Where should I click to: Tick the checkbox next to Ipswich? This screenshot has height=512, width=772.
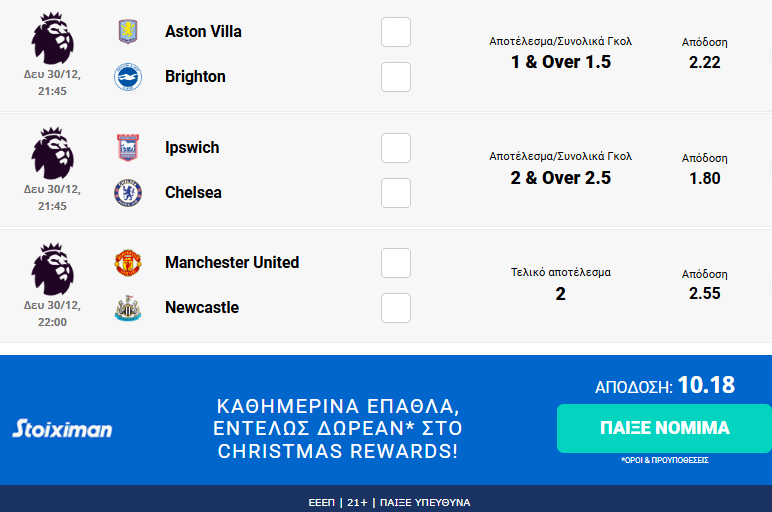(x=396, y=148)
